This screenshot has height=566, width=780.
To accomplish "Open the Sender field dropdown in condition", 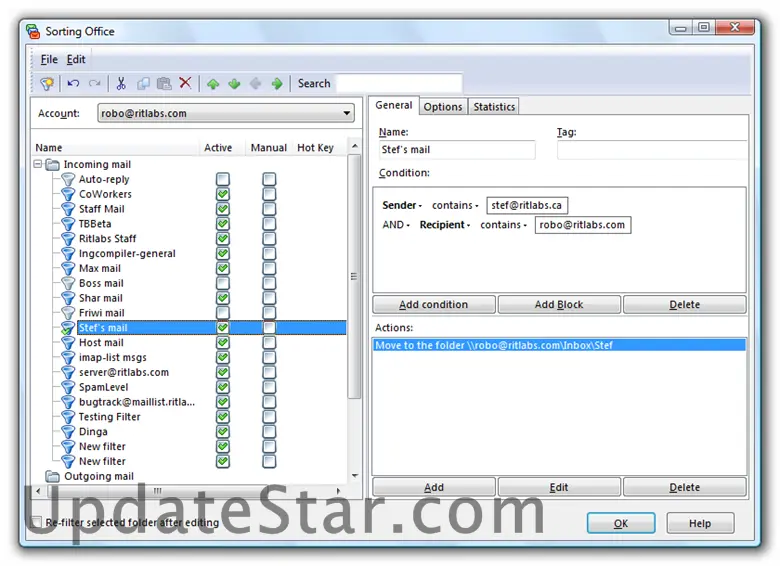I will coord(402,205).
